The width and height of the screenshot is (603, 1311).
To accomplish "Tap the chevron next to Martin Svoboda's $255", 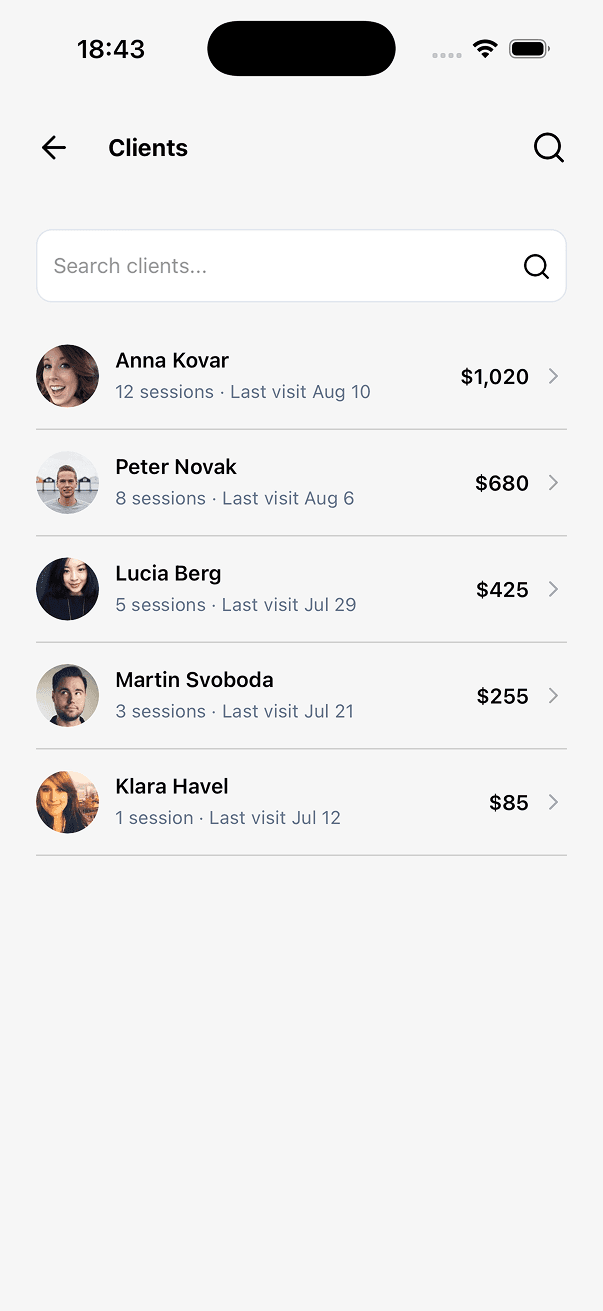I will pyautogui.click(x=554, y=696).
